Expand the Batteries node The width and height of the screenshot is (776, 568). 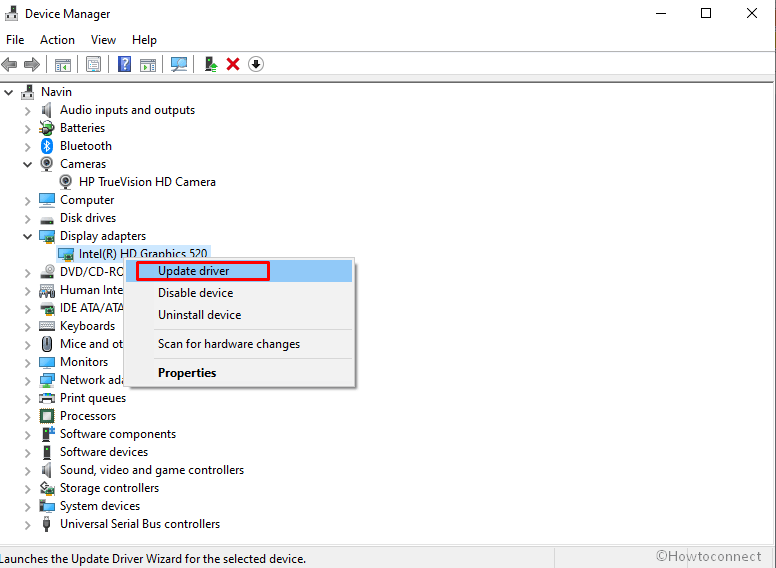point(28,129)
